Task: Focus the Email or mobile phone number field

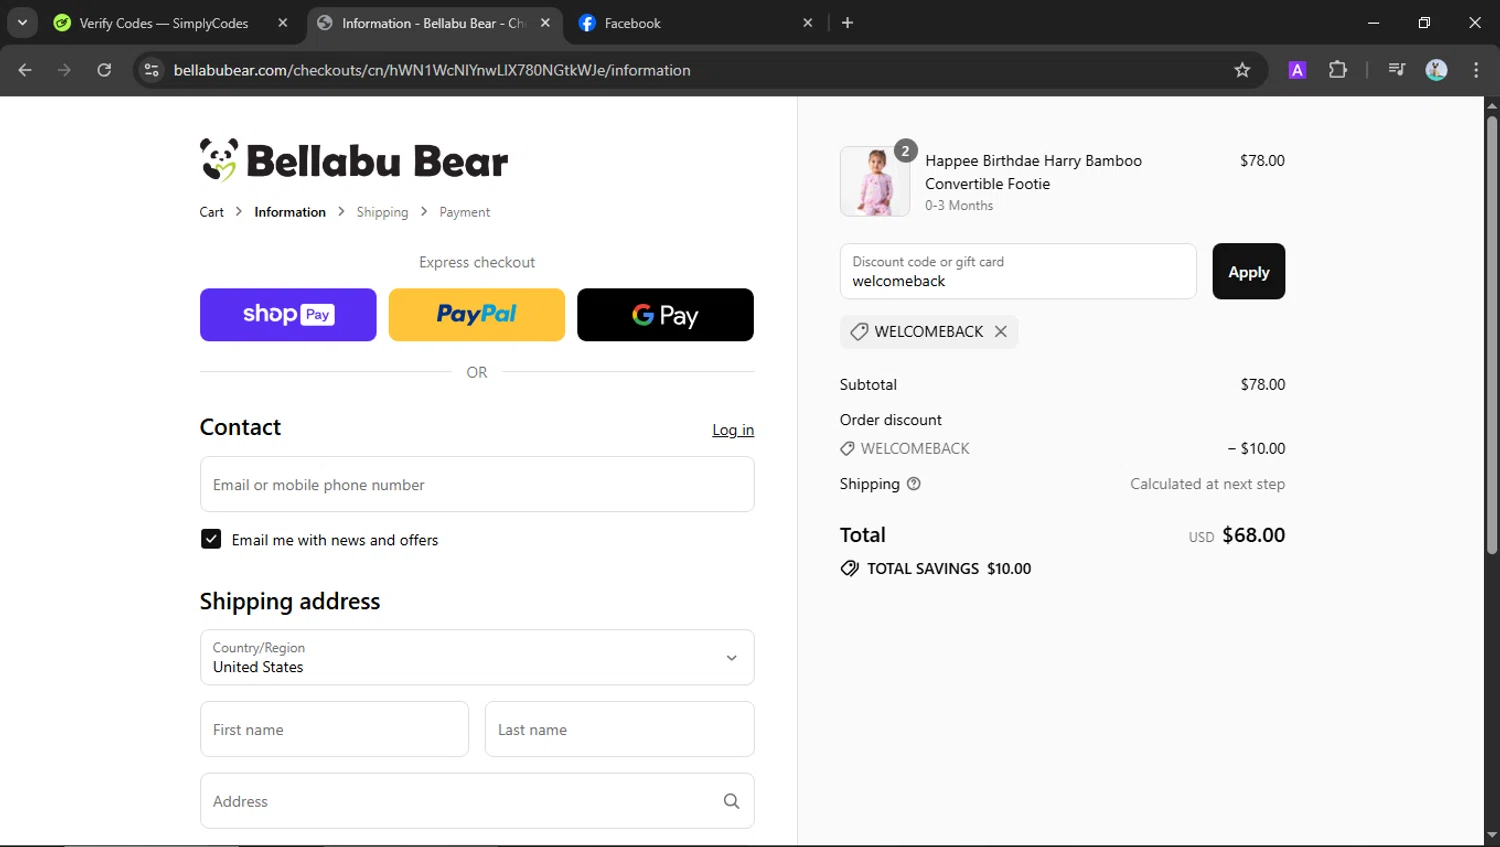Action: click(x=477, y=484)
